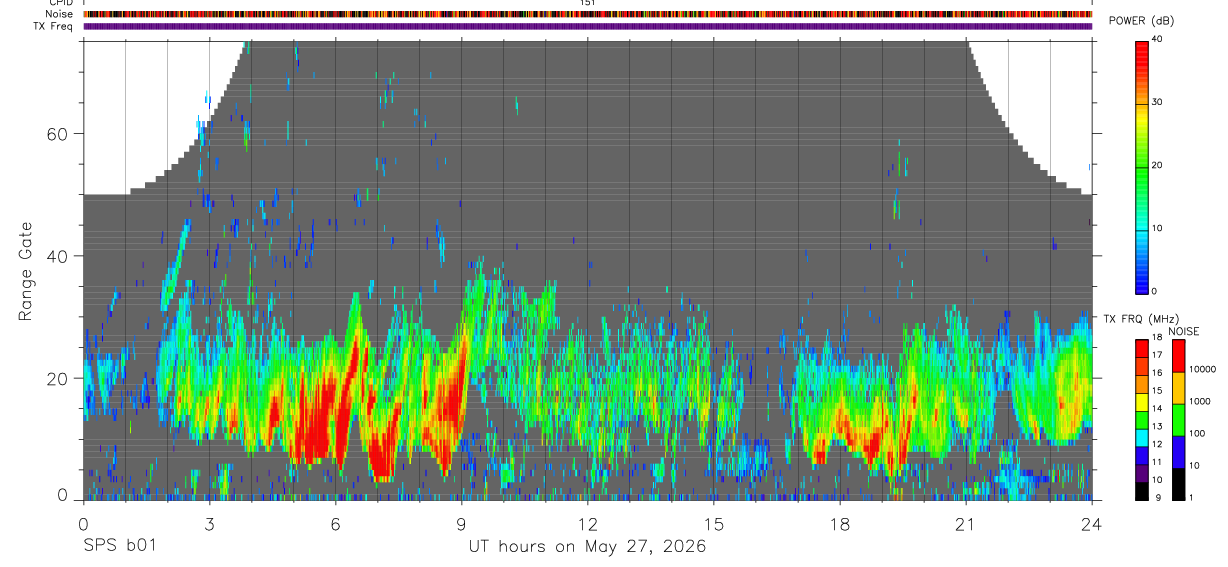Click the POWER (dB) legend title

(1141, 21)
